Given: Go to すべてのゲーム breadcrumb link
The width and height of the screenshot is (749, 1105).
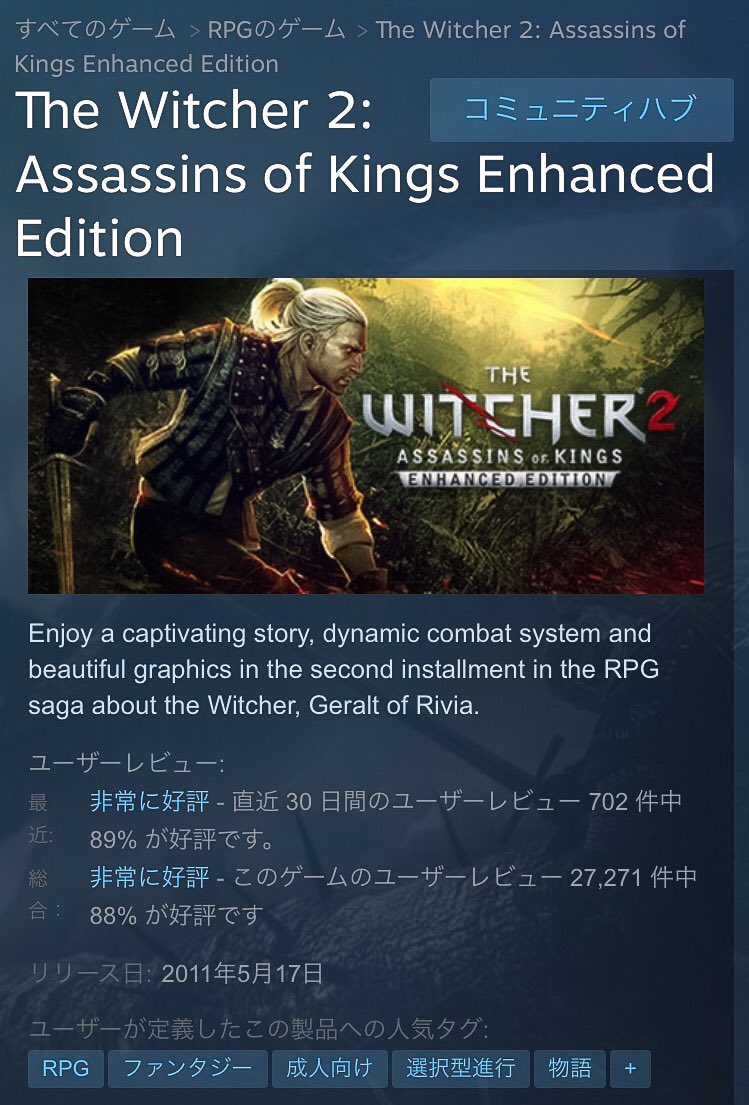Looking at the screenshot, I should 95,30.
